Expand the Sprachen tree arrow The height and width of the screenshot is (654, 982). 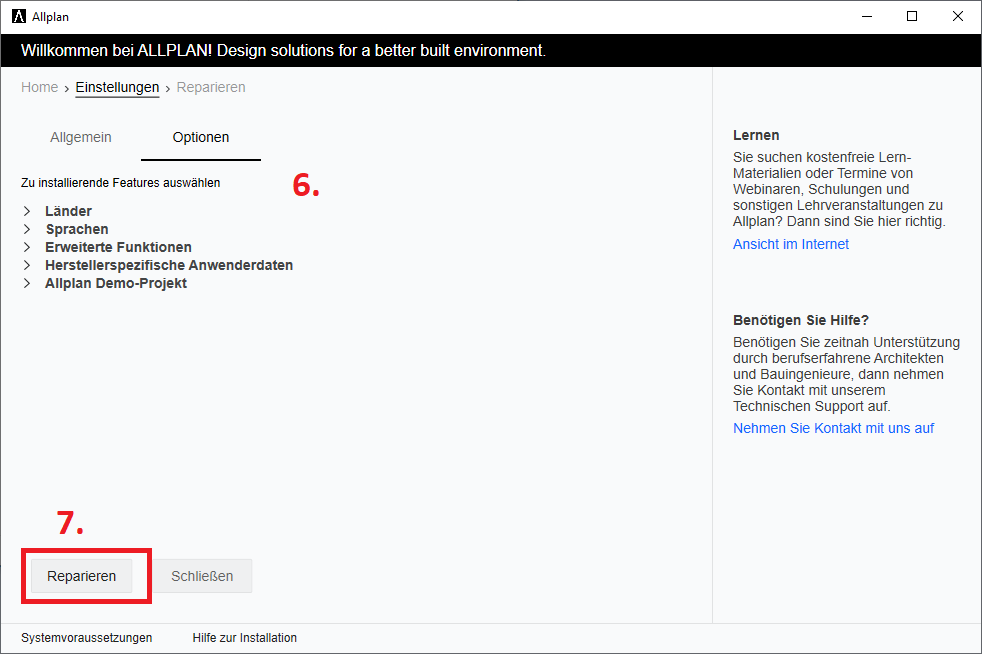pyautogui.click(x=26, y=229)
